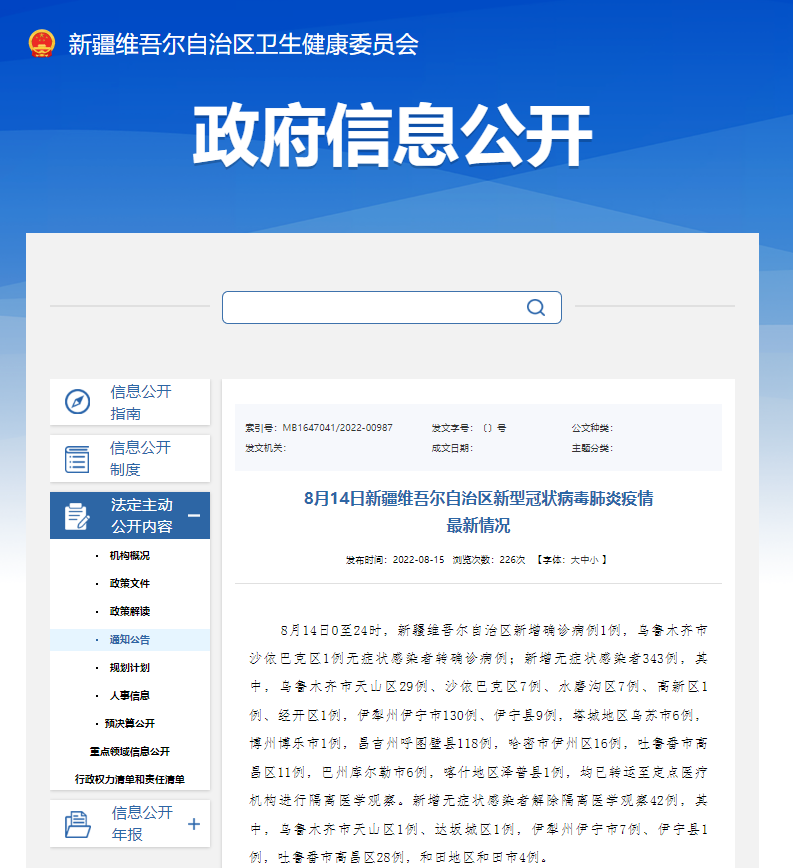793x868 pixels.
Task: Expand 信息公开年报 with the plus sign
Action: click(193, 824)
